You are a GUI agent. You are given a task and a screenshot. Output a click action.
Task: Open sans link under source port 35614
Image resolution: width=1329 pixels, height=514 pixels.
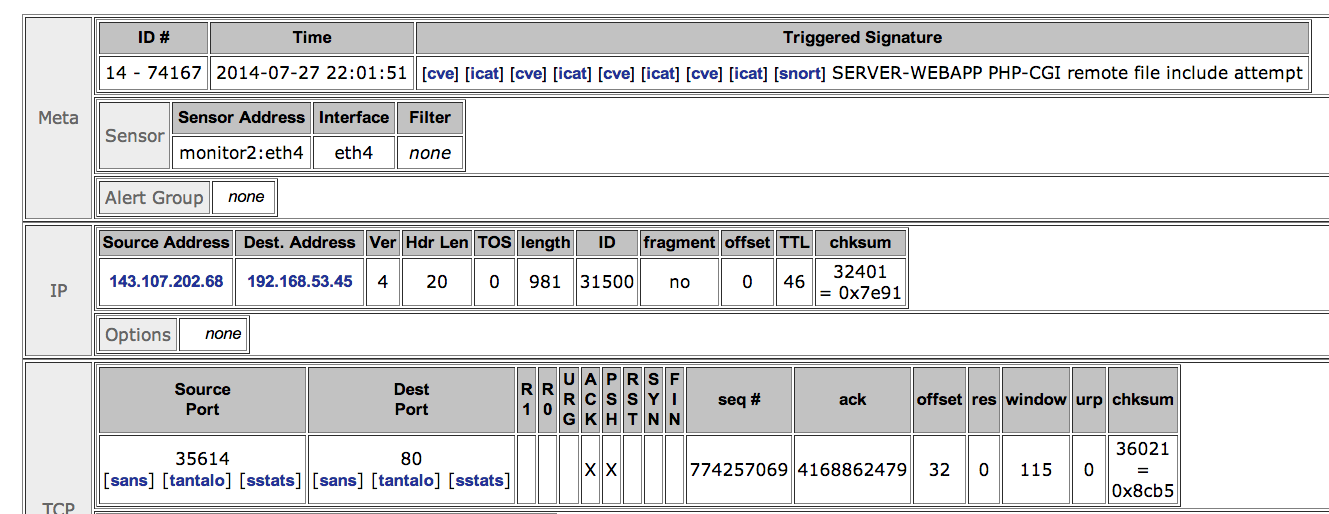[x=129, y=481]
